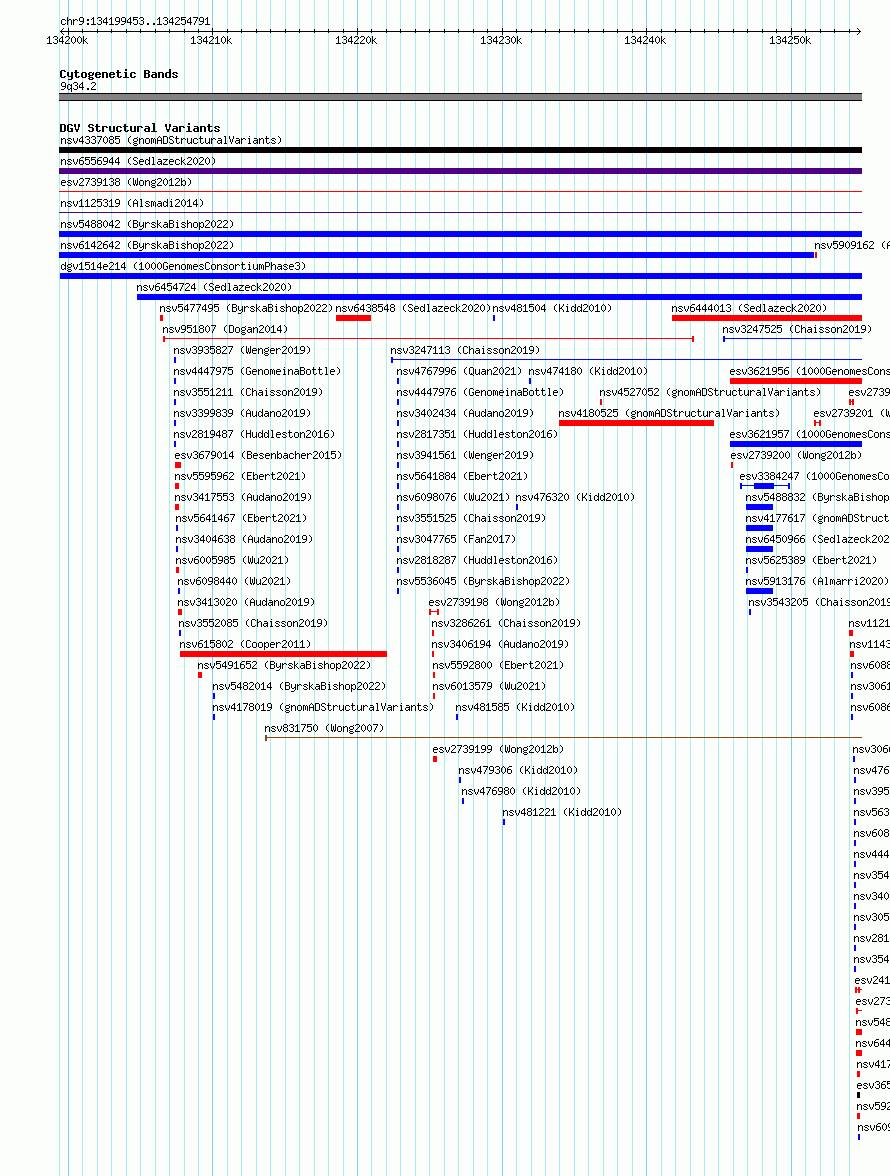This screenshot has height=1176, width=890.
Task: Click nsv3941561 (Wenger2019) variant label
Action: [x=465, y=455]
